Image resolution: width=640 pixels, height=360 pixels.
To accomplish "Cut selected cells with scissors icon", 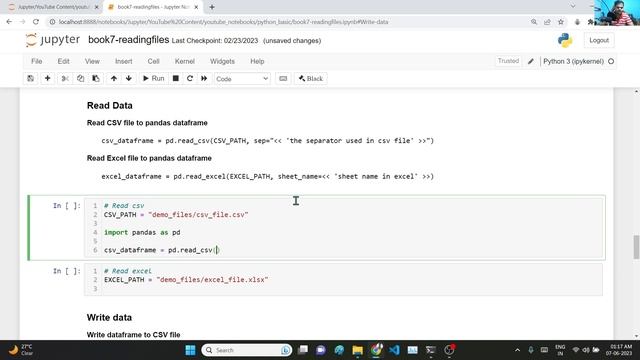I will 65,78.
